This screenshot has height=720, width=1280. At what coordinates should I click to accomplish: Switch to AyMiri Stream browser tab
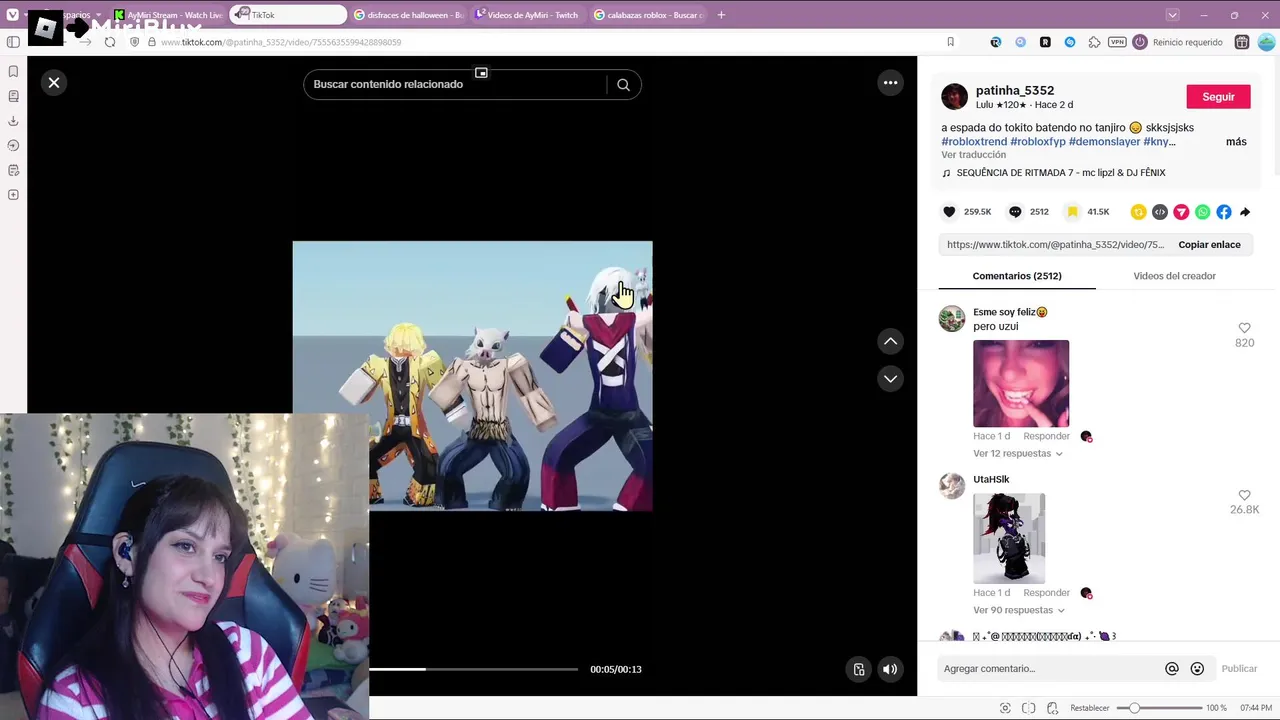168,15
